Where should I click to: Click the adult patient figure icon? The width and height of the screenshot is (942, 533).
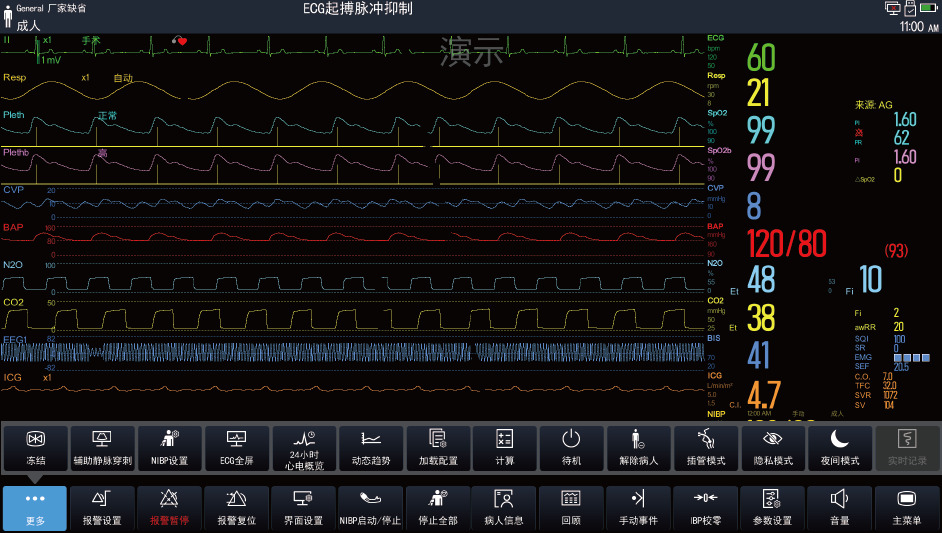(8, 16)
